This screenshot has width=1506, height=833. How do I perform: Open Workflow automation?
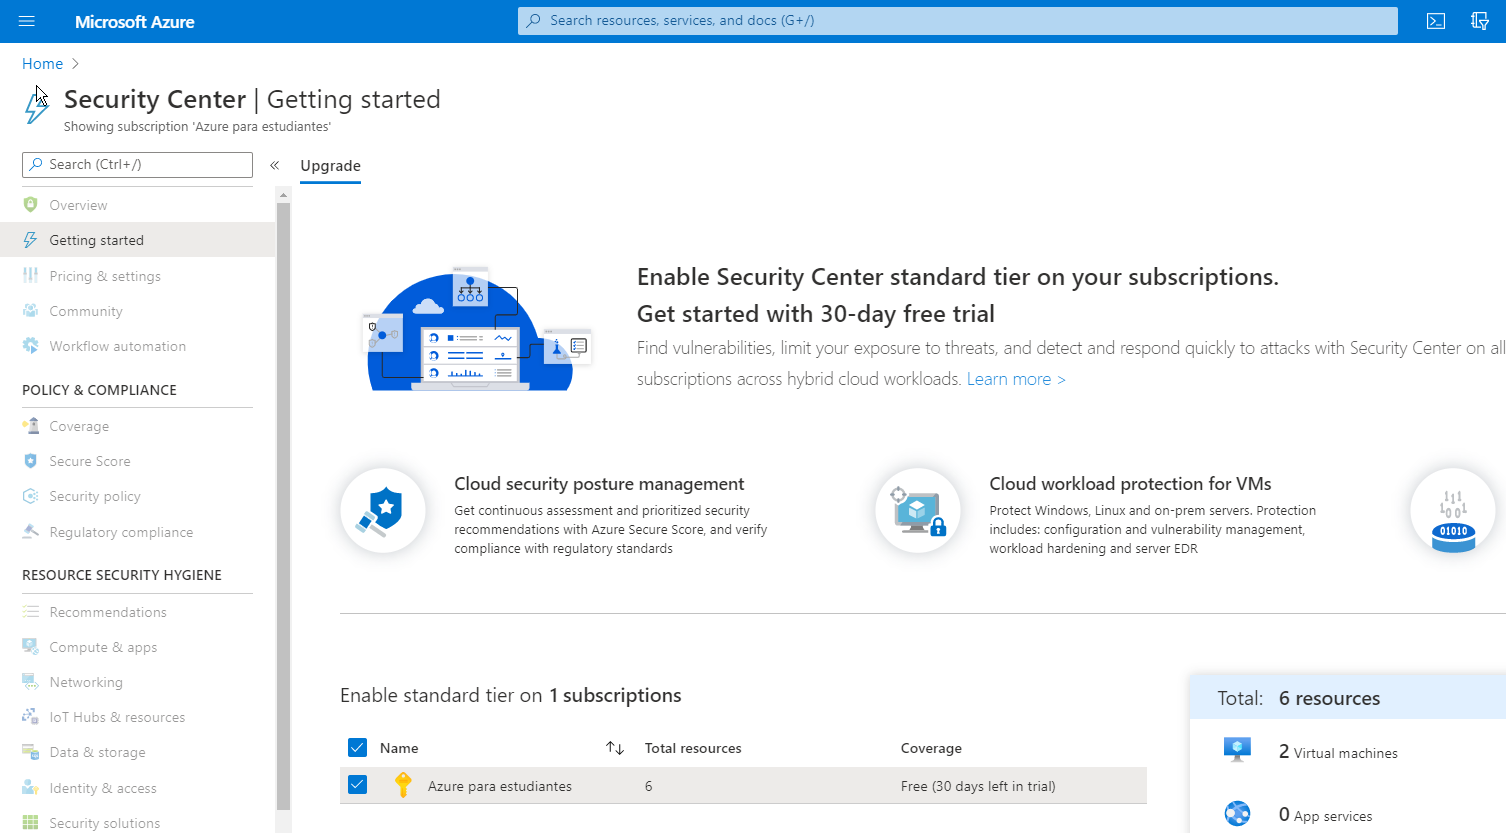pyautogui.click(x=118, y=345)
